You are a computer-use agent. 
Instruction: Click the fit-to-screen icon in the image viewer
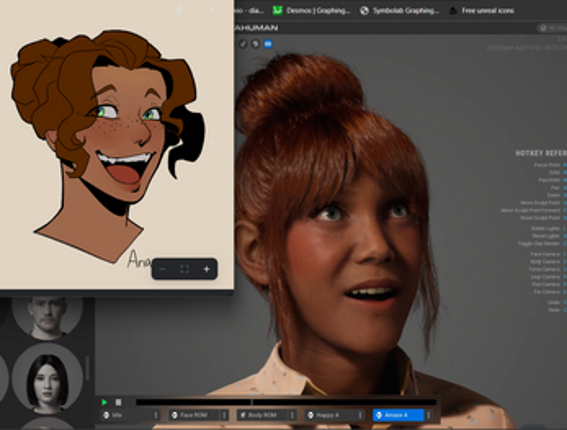tap(184, 269)
